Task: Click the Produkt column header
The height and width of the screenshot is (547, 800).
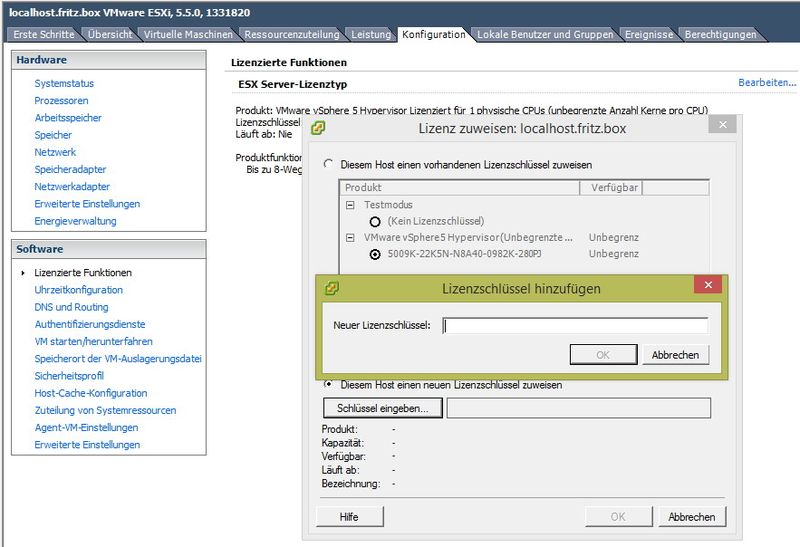Action: tap(460, 187)
